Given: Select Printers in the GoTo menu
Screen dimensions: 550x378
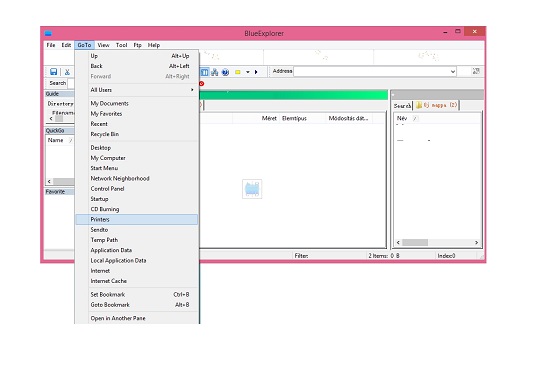Looking at the screenshot, I should 137,220.
